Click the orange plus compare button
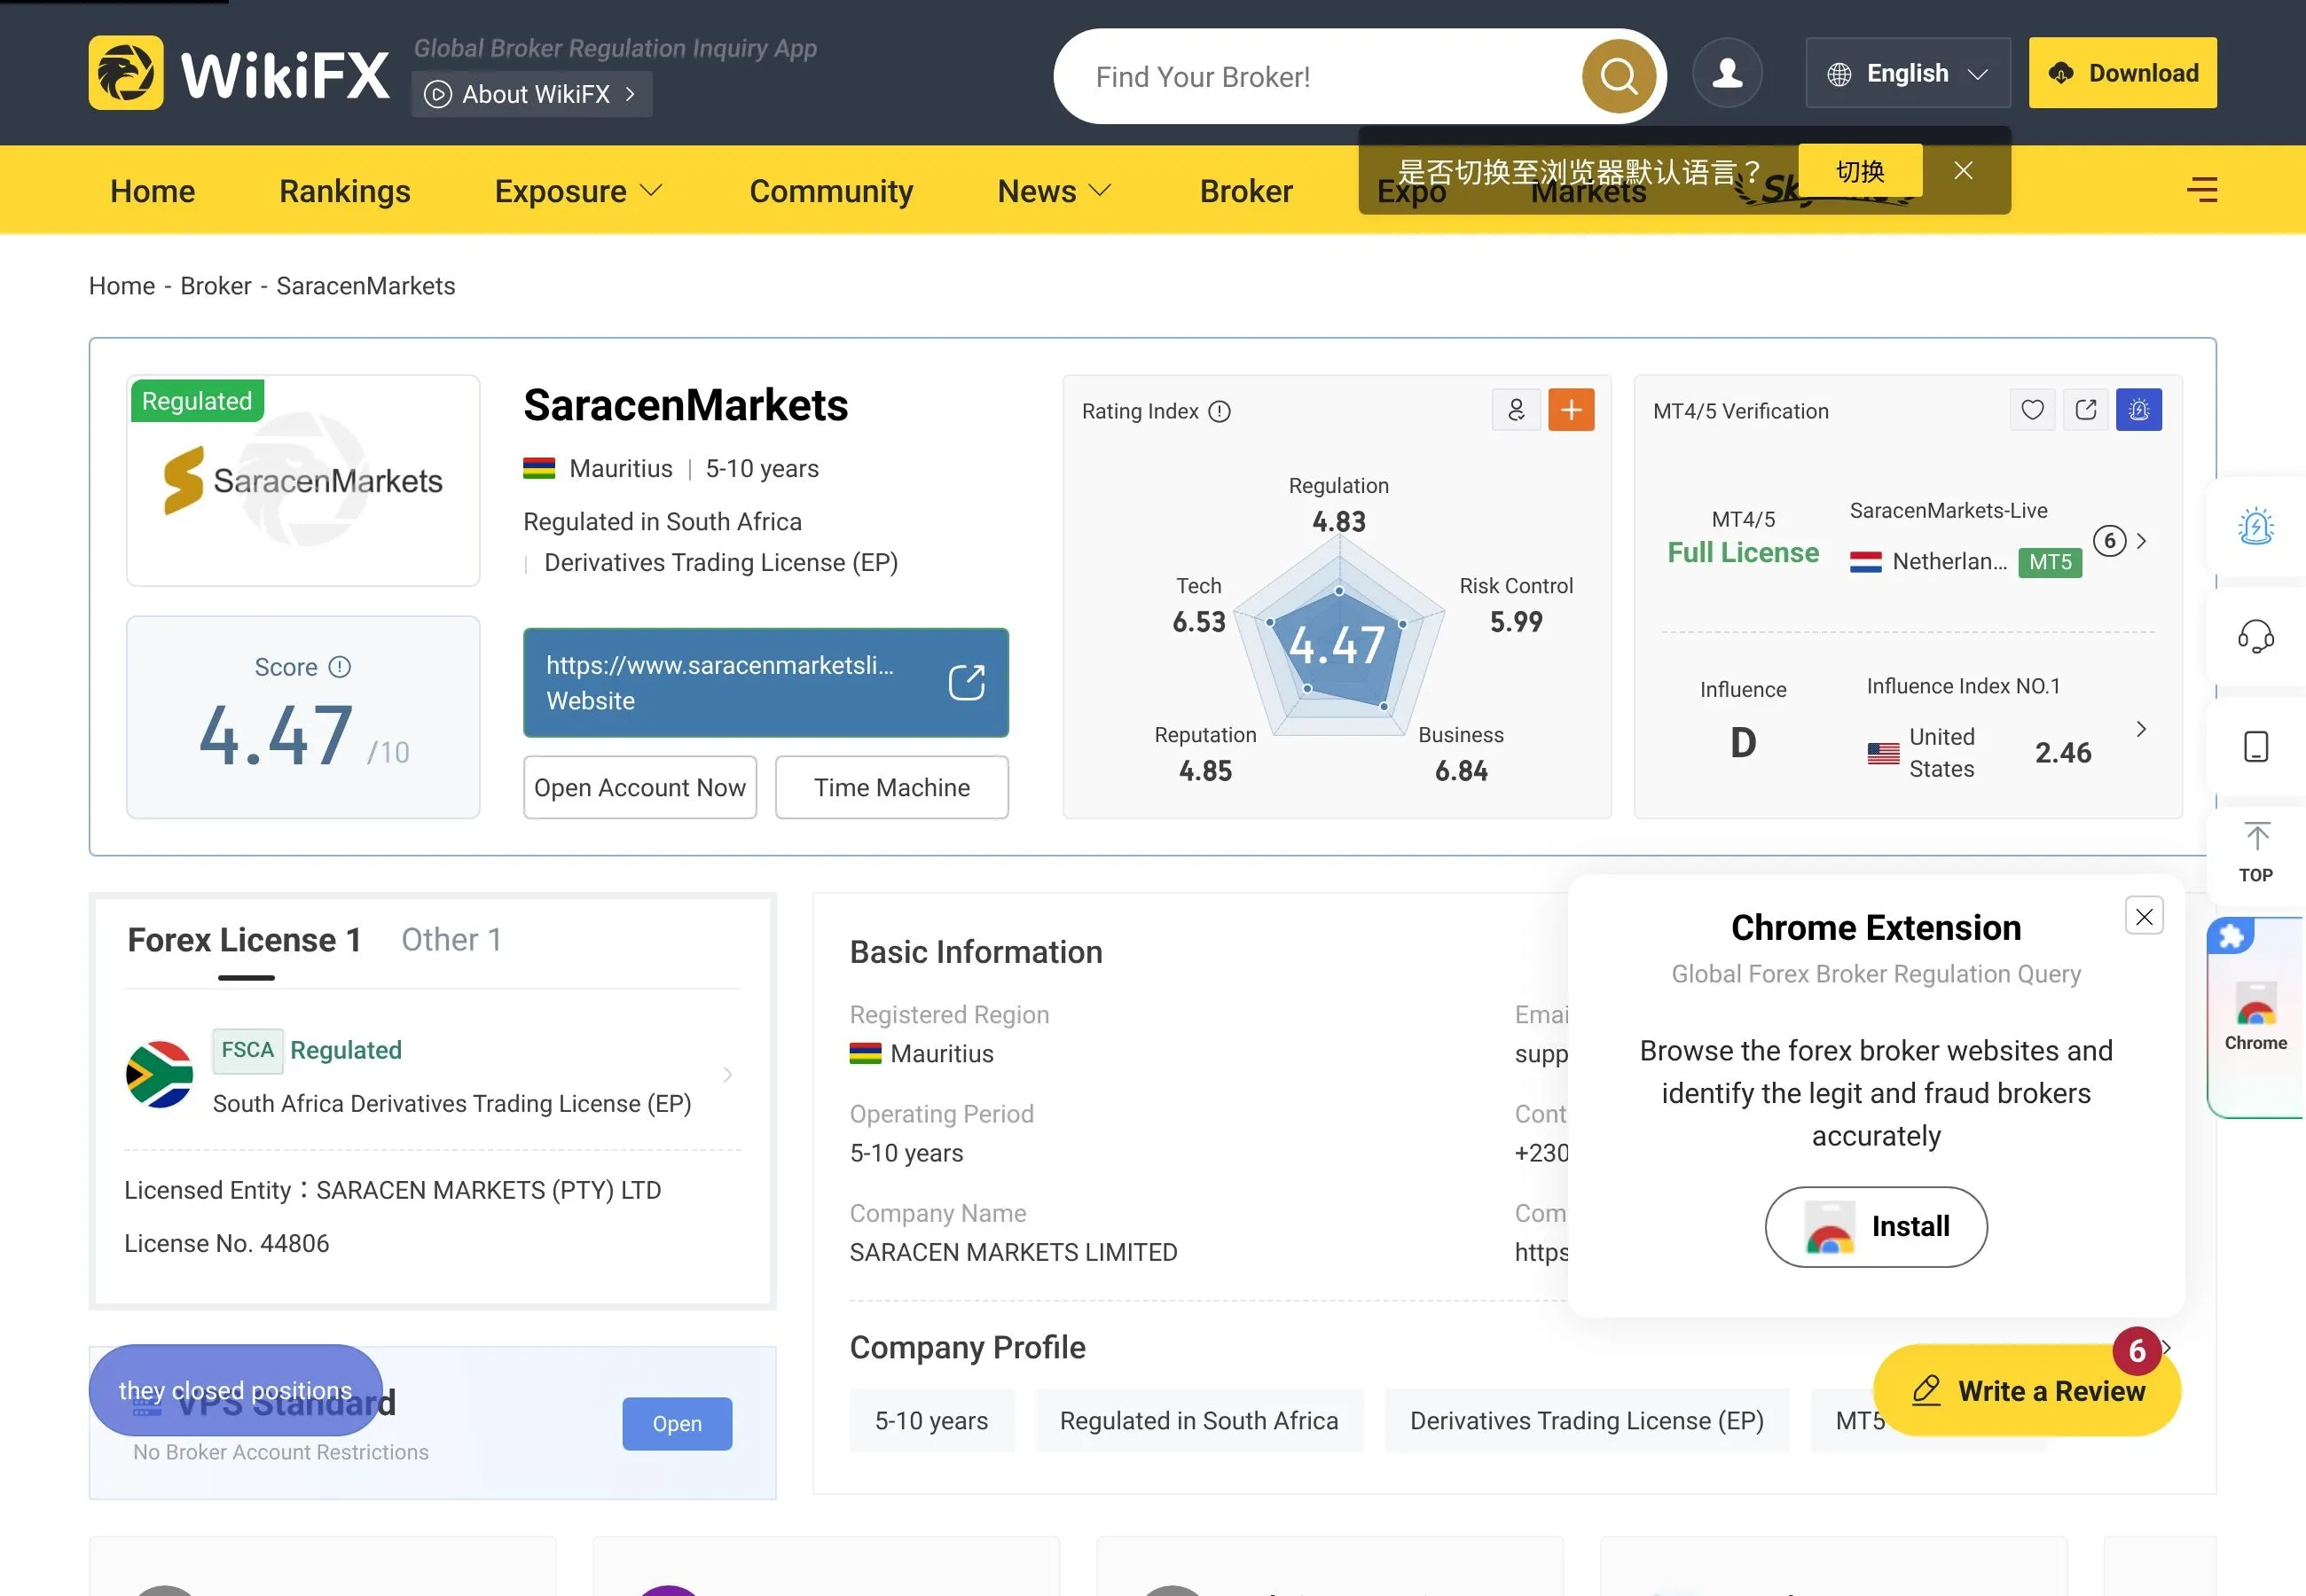 pyautogui.click(x=1571, y=410)
